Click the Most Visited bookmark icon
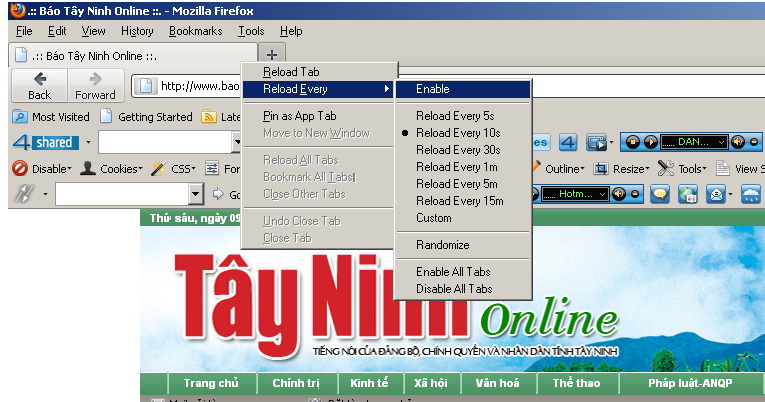Image resolution: width=765 pixels, height=402 pixels. [x=20, y=117]
